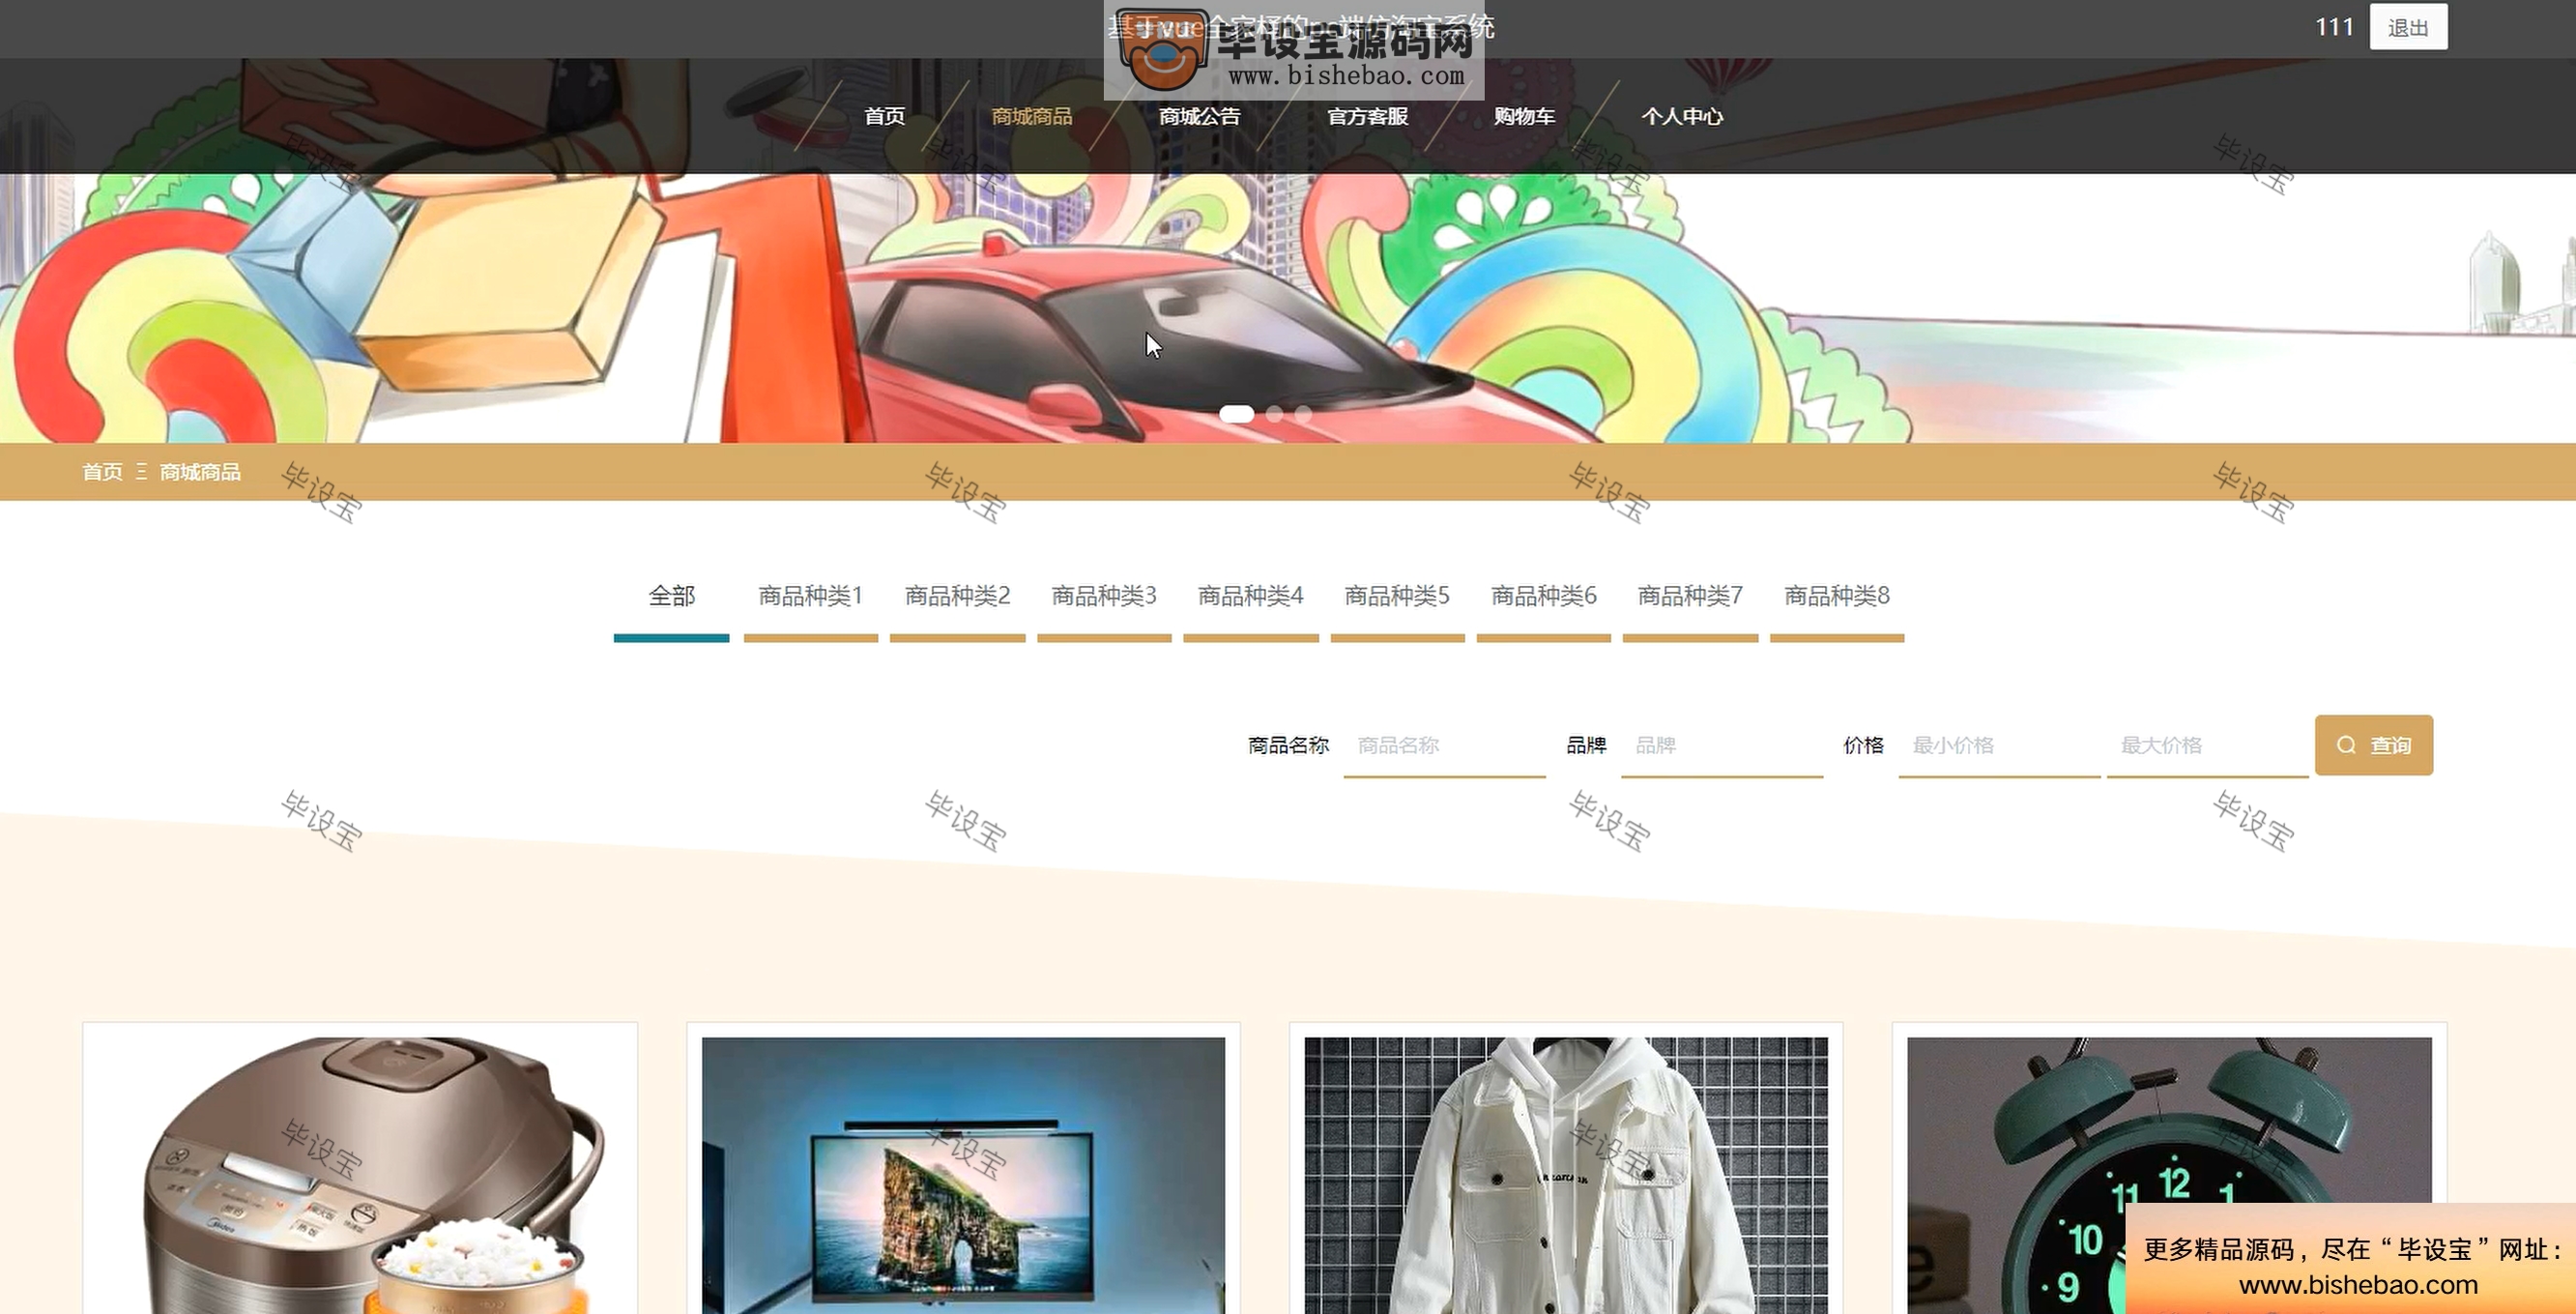
Task: Focus the 商品名称 search input field
Action: pyautogui.click(x=1444, y=746)
